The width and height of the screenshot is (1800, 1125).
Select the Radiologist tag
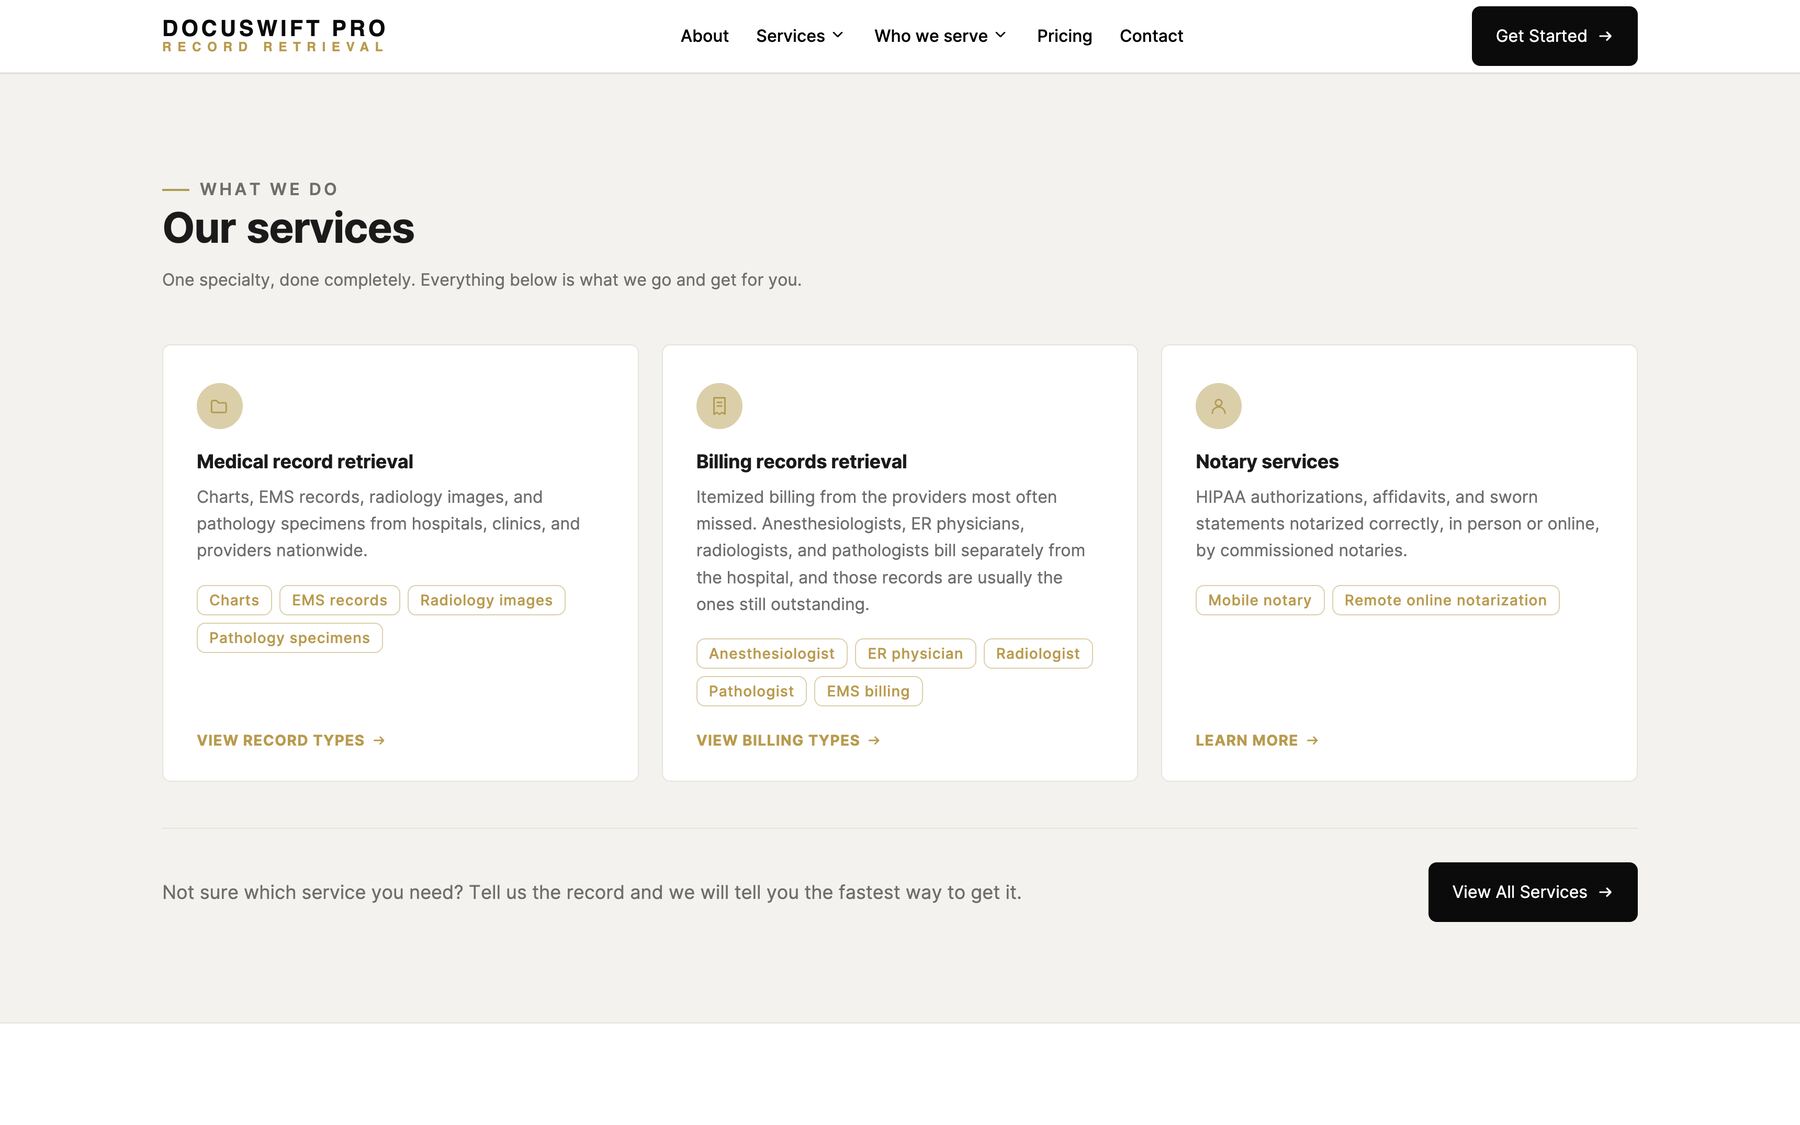click(1038, 654)
